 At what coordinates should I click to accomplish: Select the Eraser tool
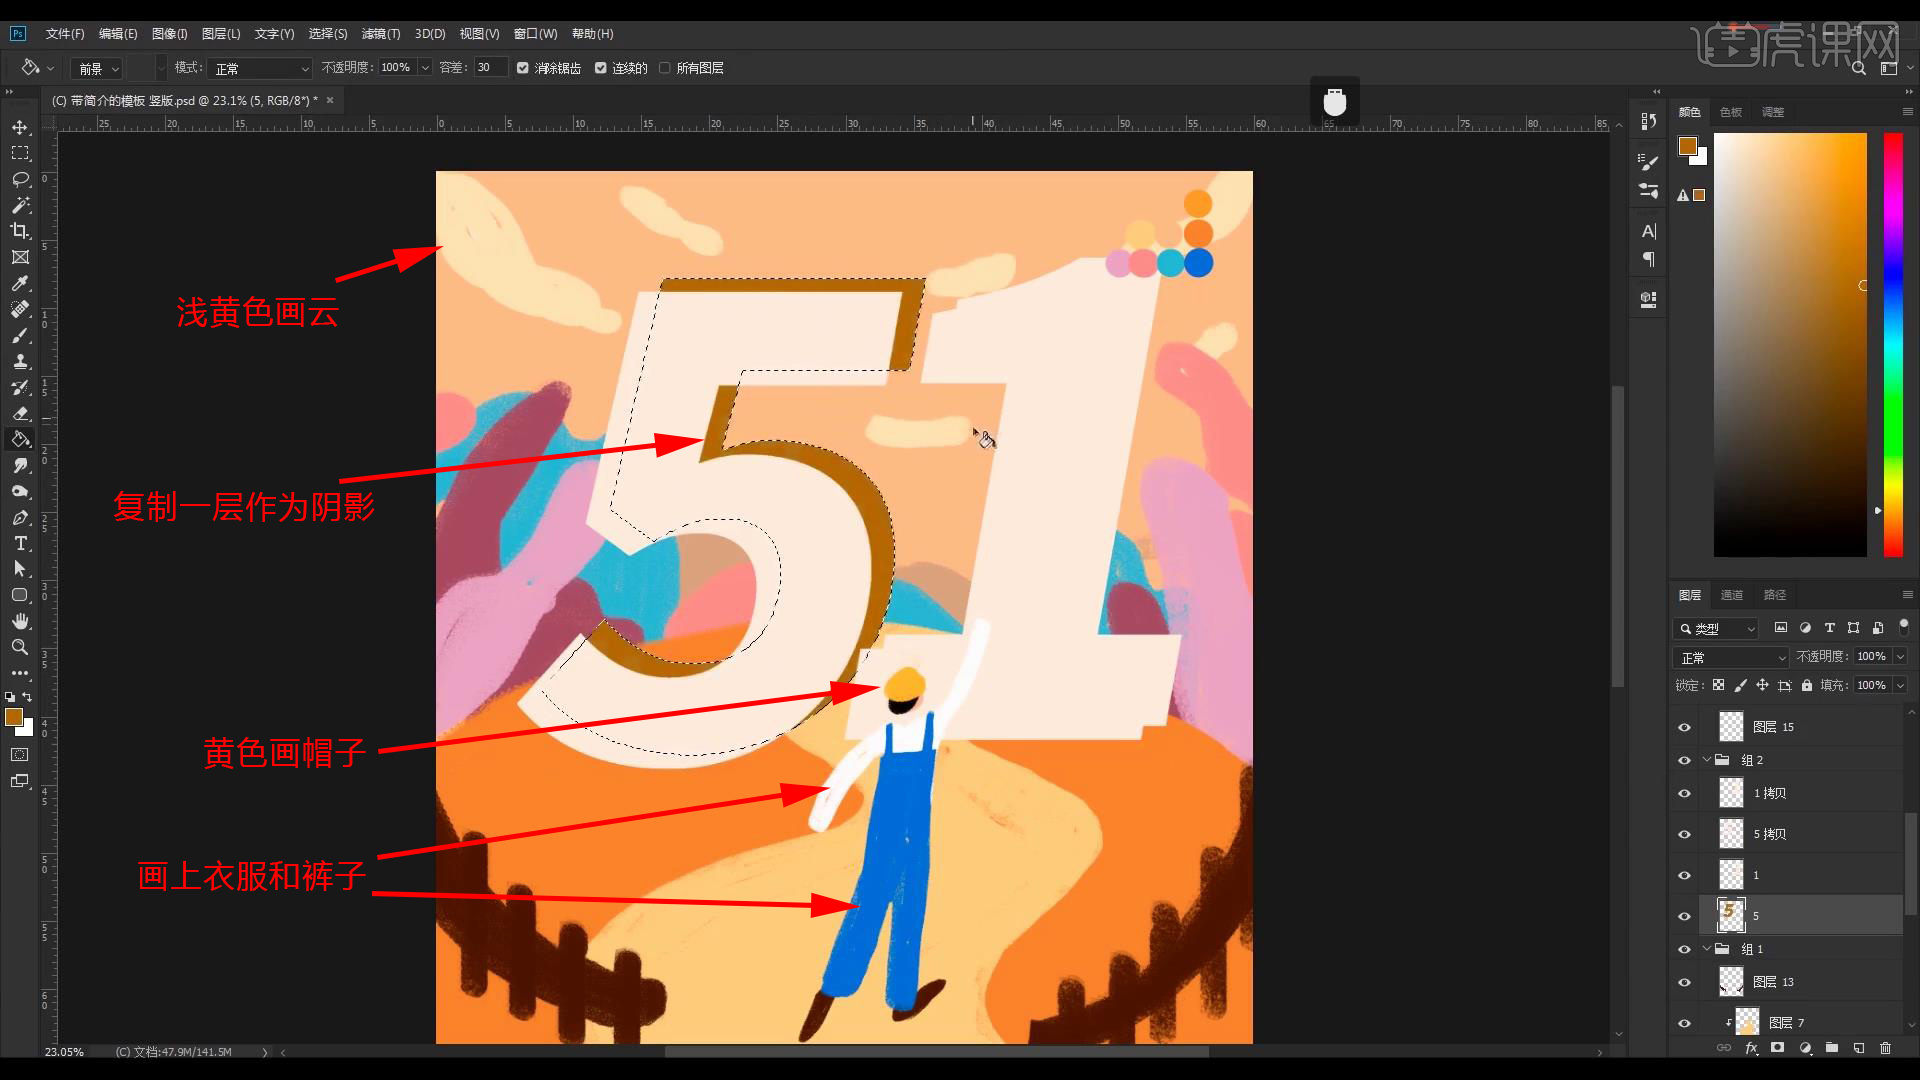(20, 413)
